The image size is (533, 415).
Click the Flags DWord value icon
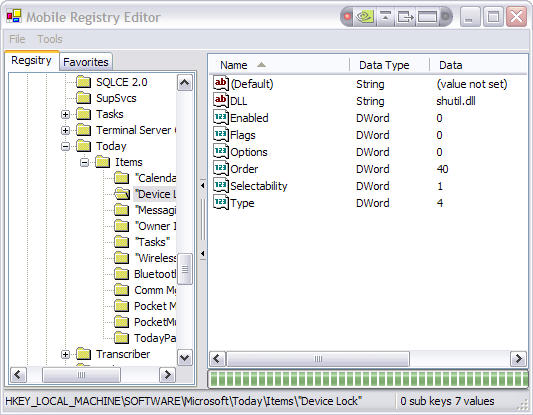pyautogui.click(x=221, y=134)
